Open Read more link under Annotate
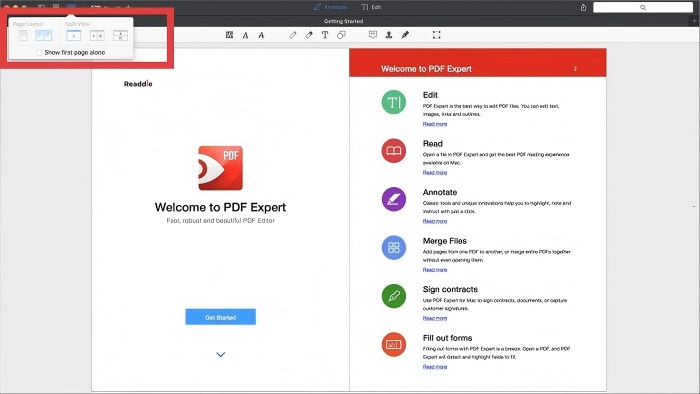 (435, 221)
